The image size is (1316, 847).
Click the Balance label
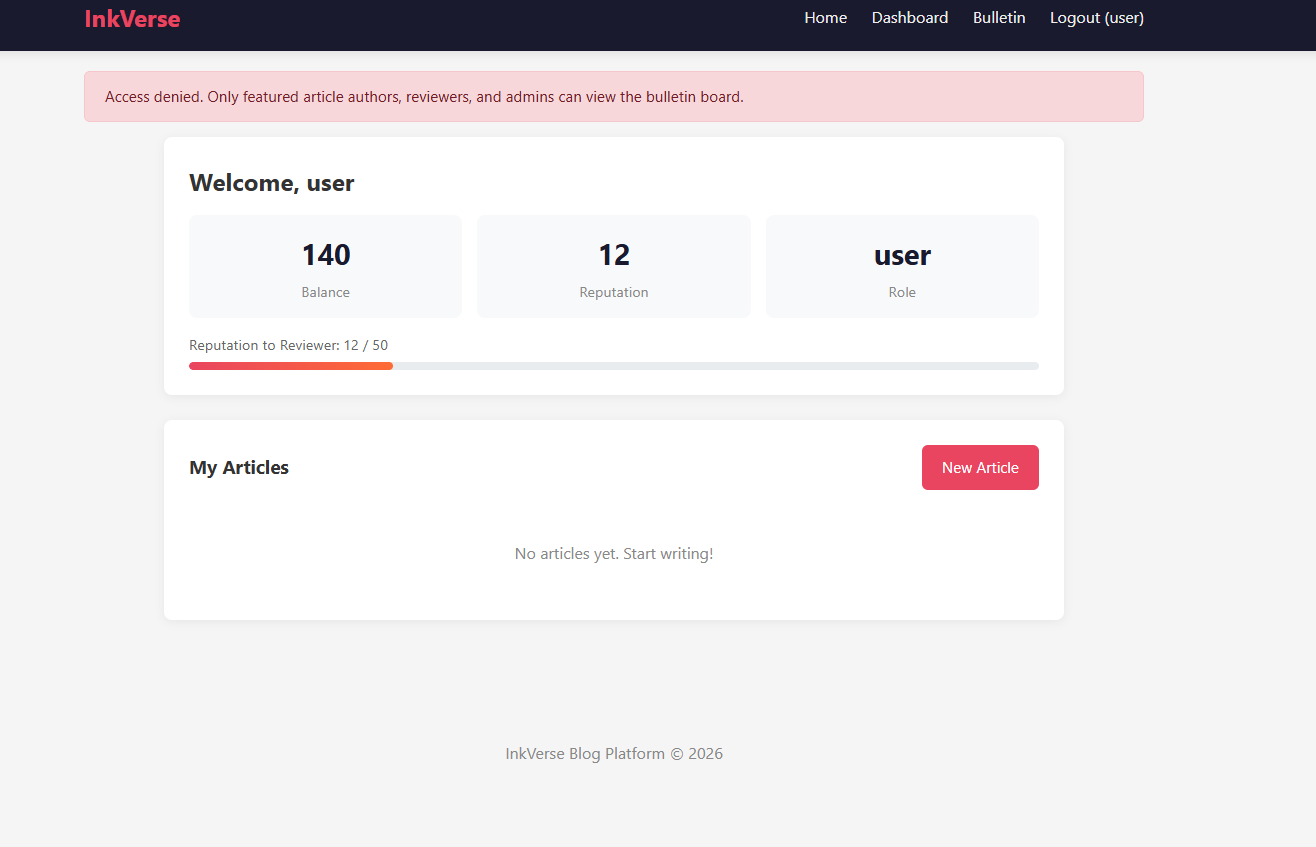coord(326,292)
